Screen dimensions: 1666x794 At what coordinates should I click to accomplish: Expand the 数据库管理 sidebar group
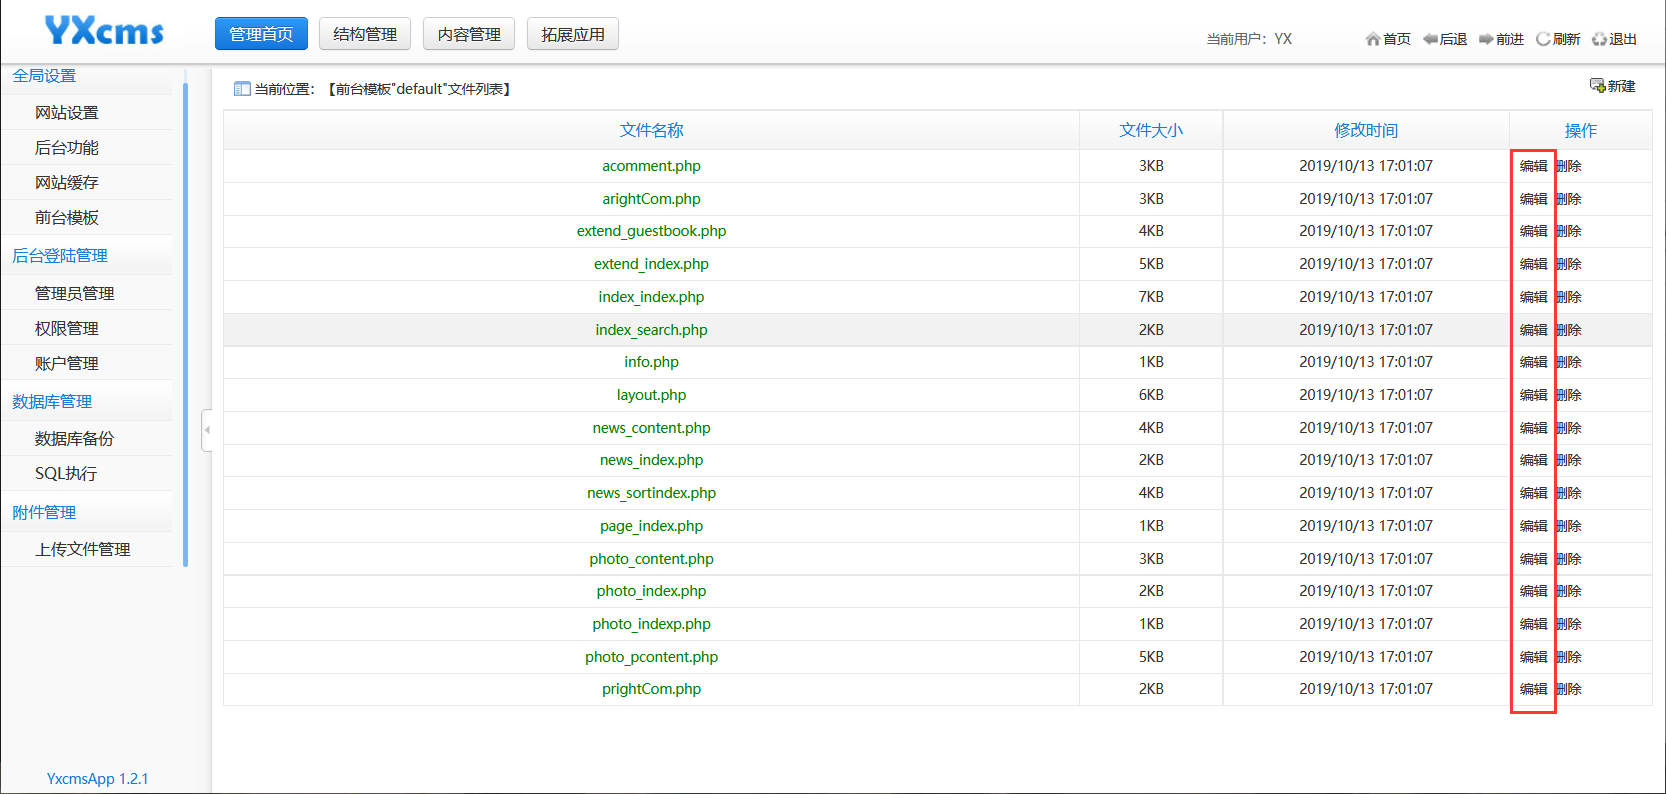tap(52, 402)
